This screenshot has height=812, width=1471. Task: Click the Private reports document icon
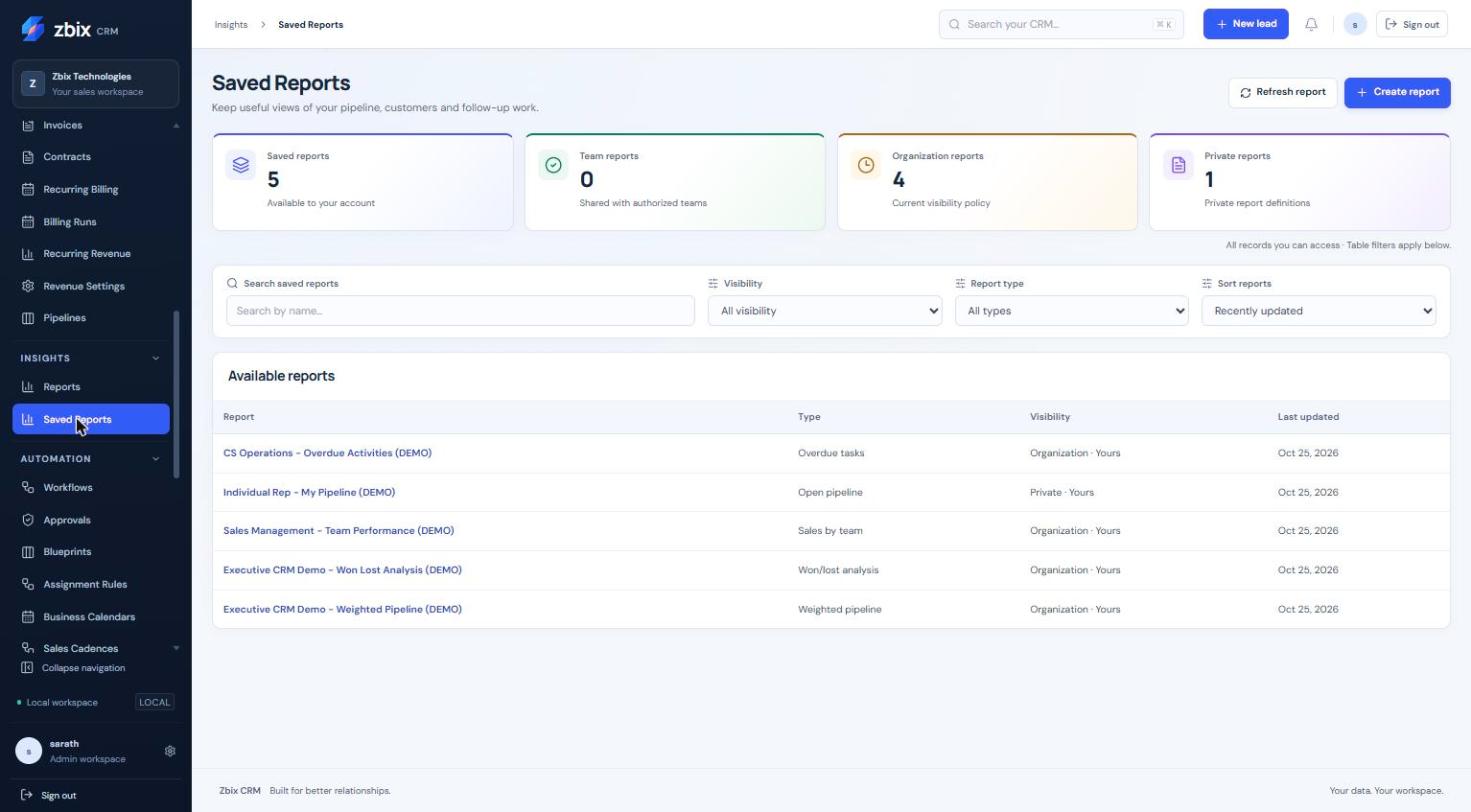click(1178, 165)
